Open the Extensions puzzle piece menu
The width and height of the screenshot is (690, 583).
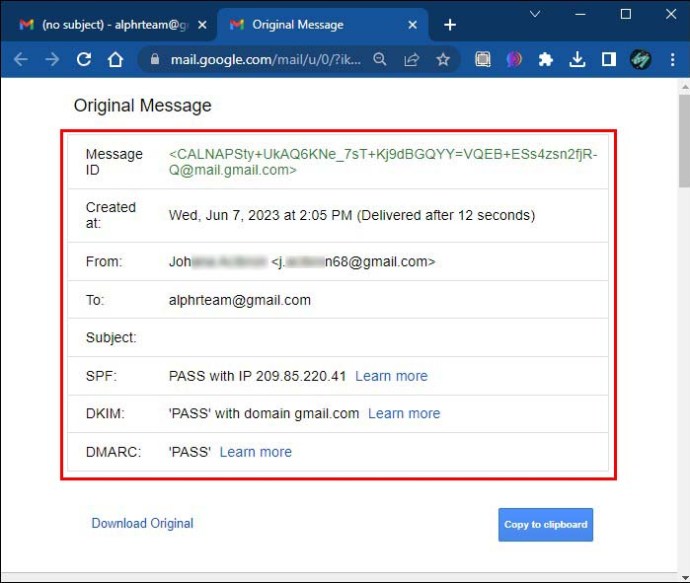[x=546, y=59]
